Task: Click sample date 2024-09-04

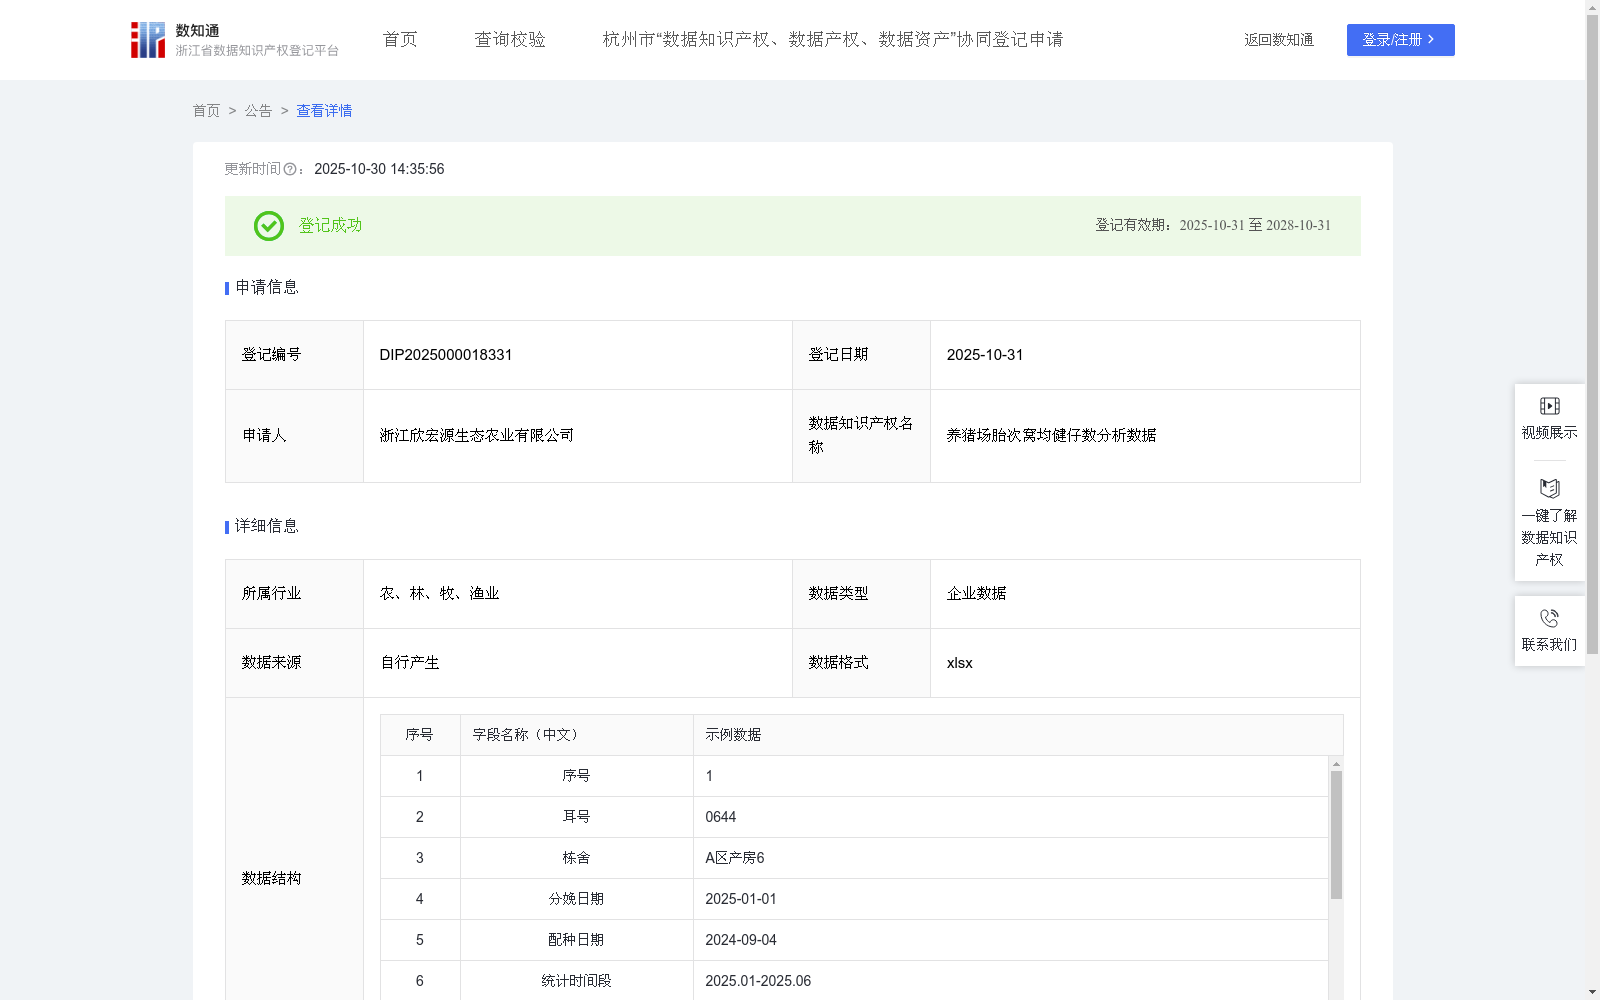Action: (x=741, y=940)
